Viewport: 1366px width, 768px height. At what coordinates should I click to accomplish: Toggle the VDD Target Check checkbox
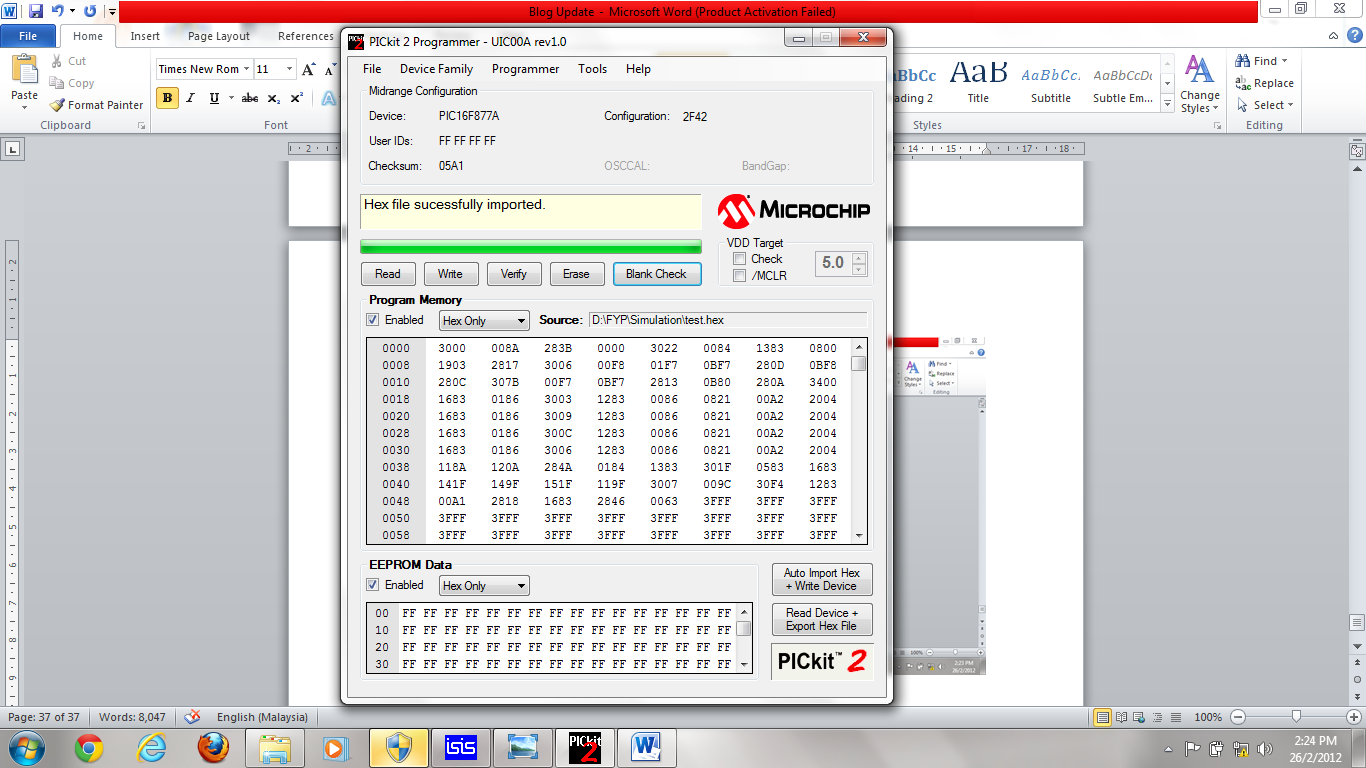point(740,259)
